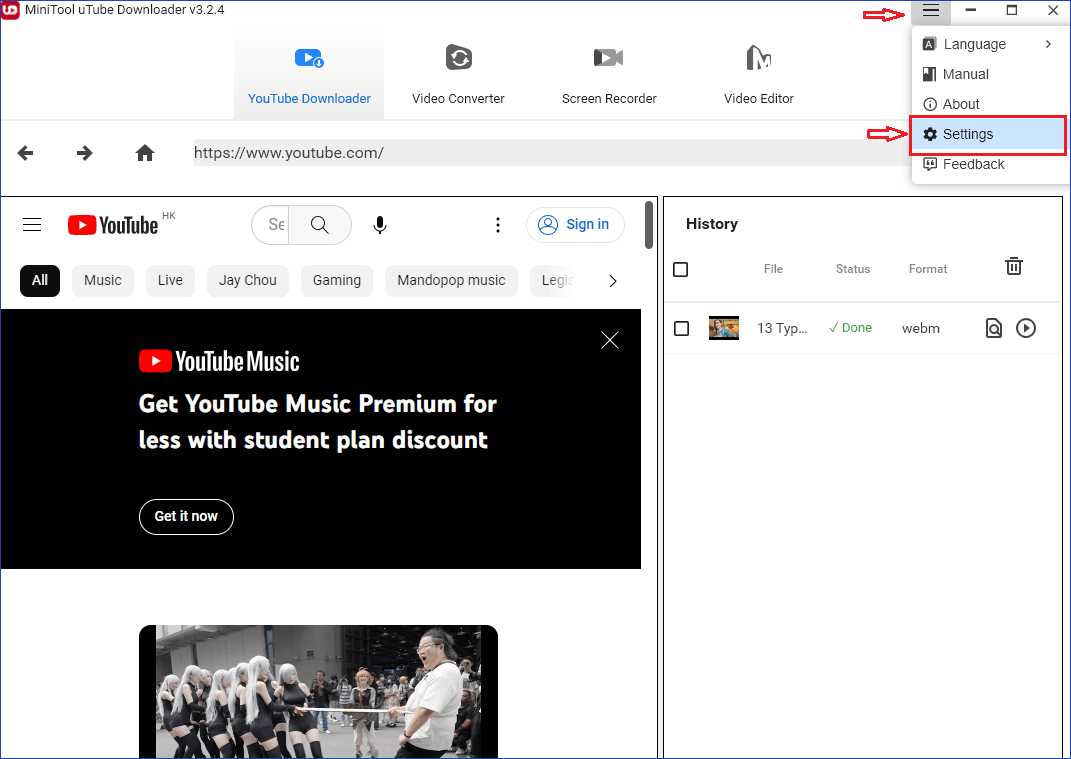Select all history items via header checkbox
This screenshot has height=759, width=1071.
[x=681, y=269]
